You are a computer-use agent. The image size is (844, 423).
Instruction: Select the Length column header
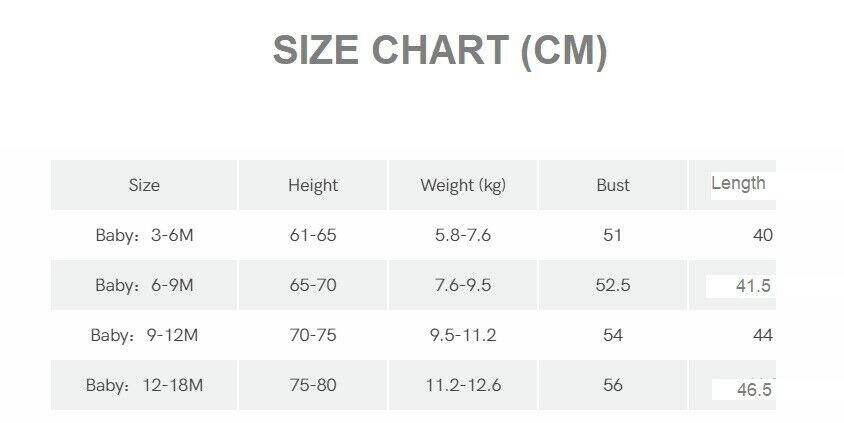pyautogui.click(x=738, y=183)
